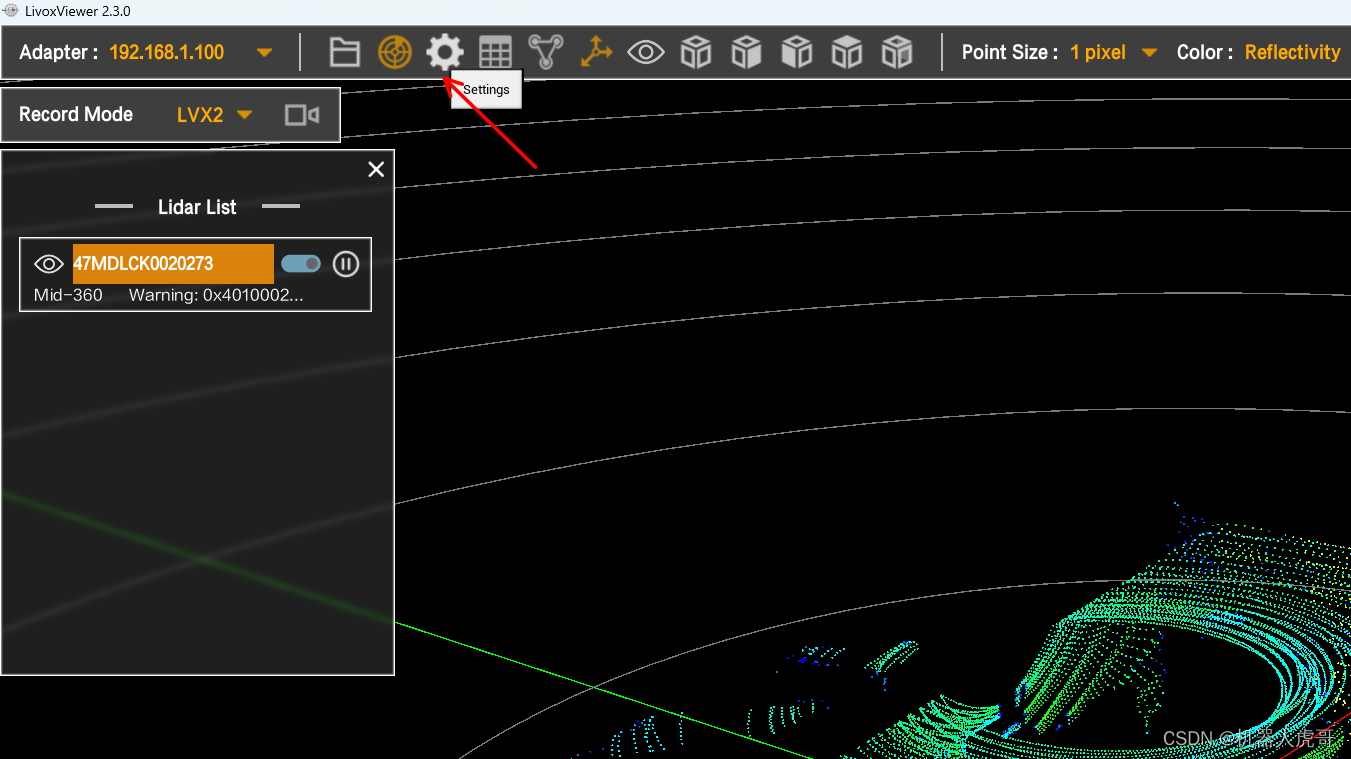Open the Record Mode LVX2 dropdown
The height and width of the screenshot is (759, 1351).
(244, 115)
